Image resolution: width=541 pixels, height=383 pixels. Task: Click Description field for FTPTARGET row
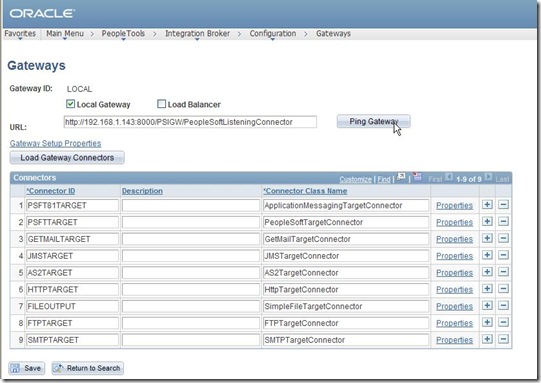tap(190, 323)
